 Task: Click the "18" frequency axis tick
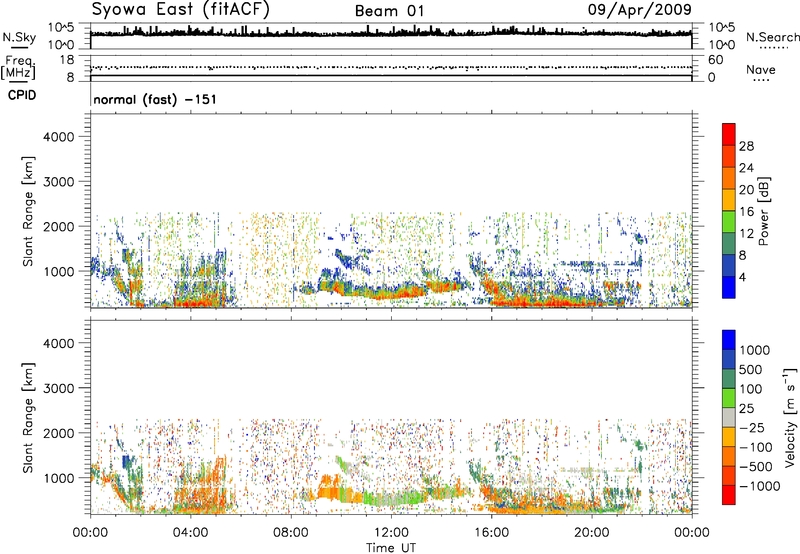[x=67, y=60]
